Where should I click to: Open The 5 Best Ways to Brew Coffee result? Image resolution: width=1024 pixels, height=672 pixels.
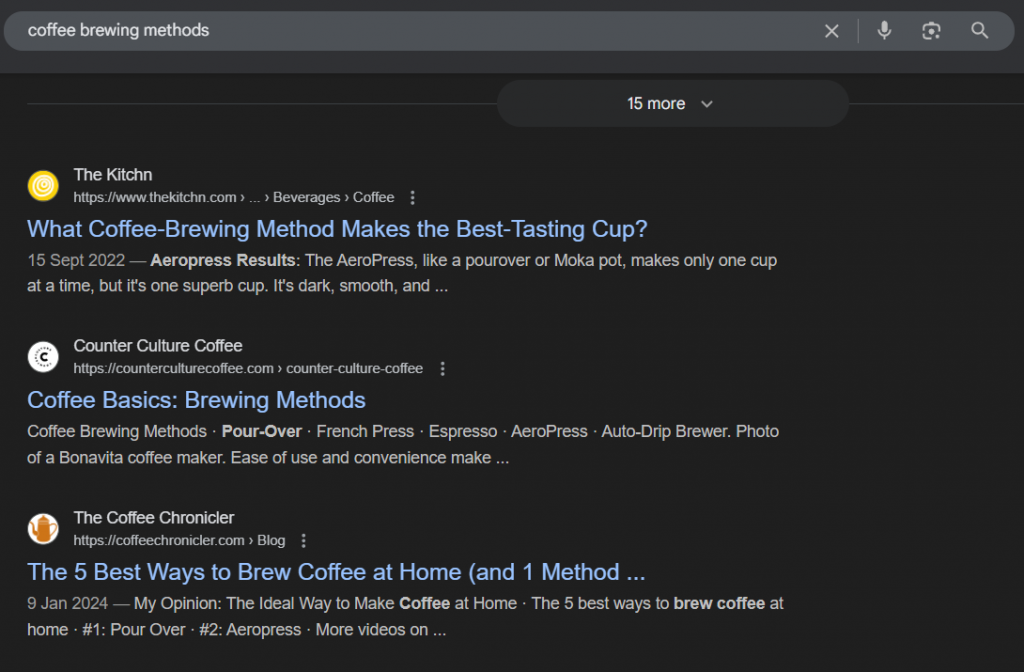pos(336,572)
